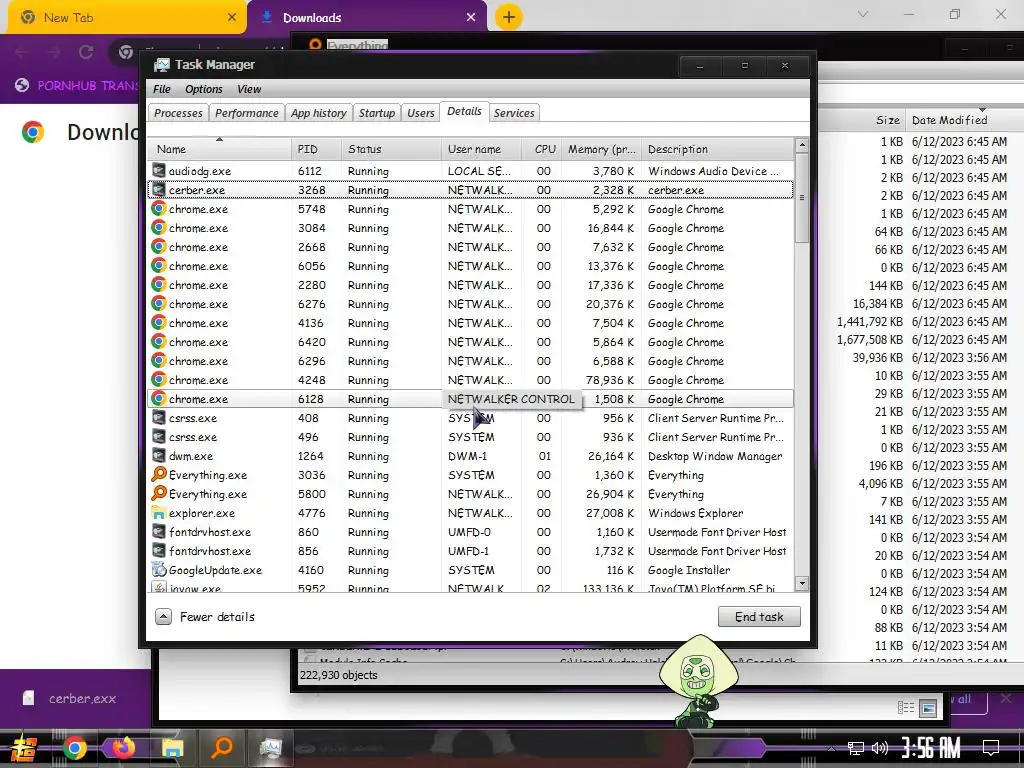The height and width of the screenshot is (768, 1024).
Task: Open the View menu in Task Manager
Action: click(x=249, y=89)
